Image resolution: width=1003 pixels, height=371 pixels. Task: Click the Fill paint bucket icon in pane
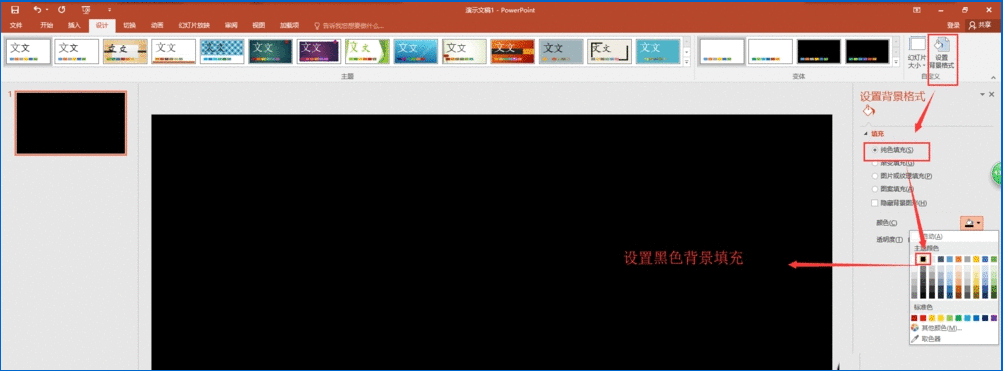pos(868,111)
